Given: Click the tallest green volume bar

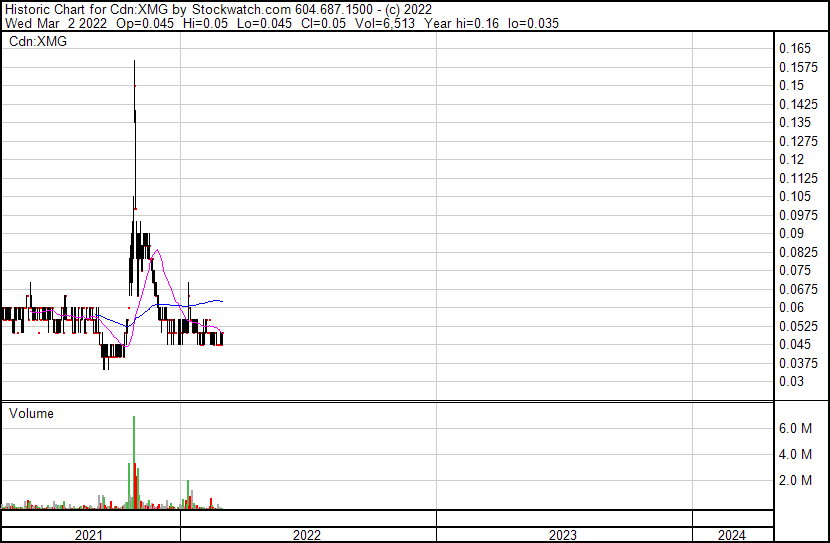Looking at the screenshot, I should tap(134, 462).
